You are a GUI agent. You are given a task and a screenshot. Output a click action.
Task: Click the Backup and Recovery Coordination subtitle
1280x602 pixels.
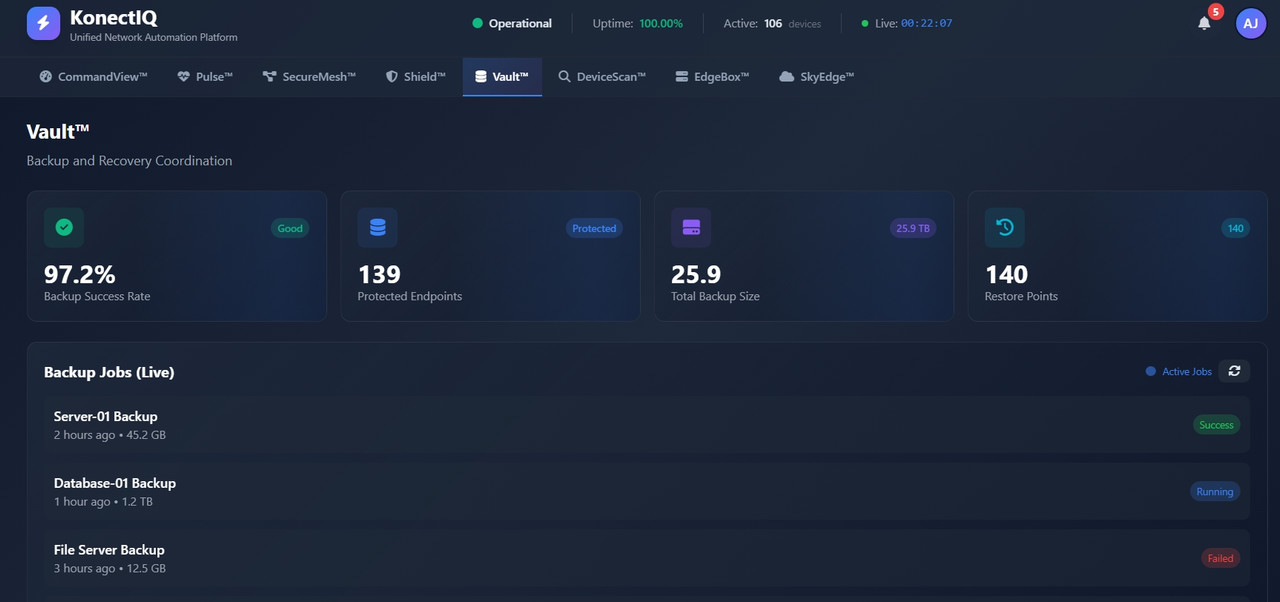(129, 161)
